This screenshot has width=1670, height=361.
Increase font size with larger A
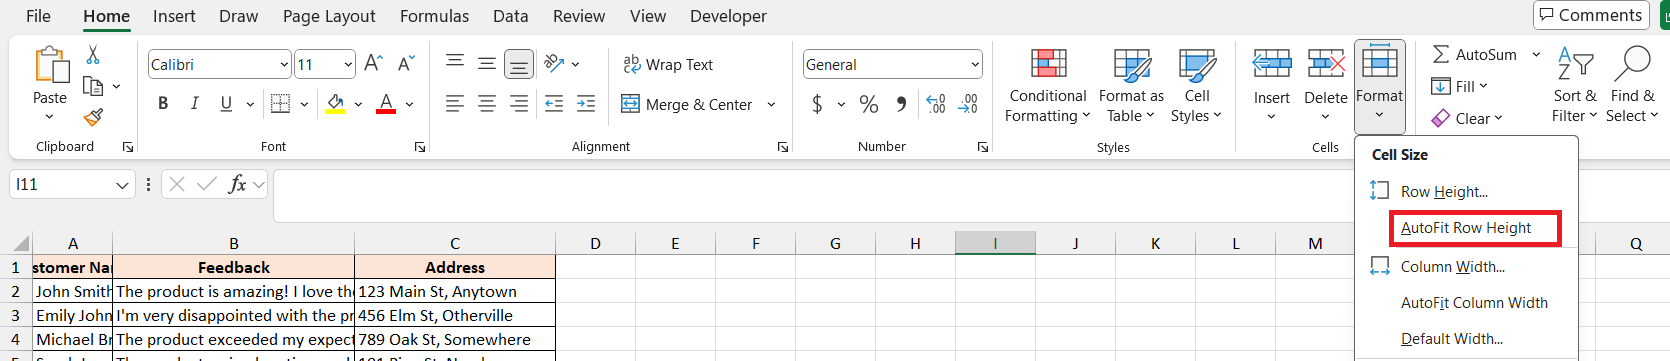coord(373,64)
